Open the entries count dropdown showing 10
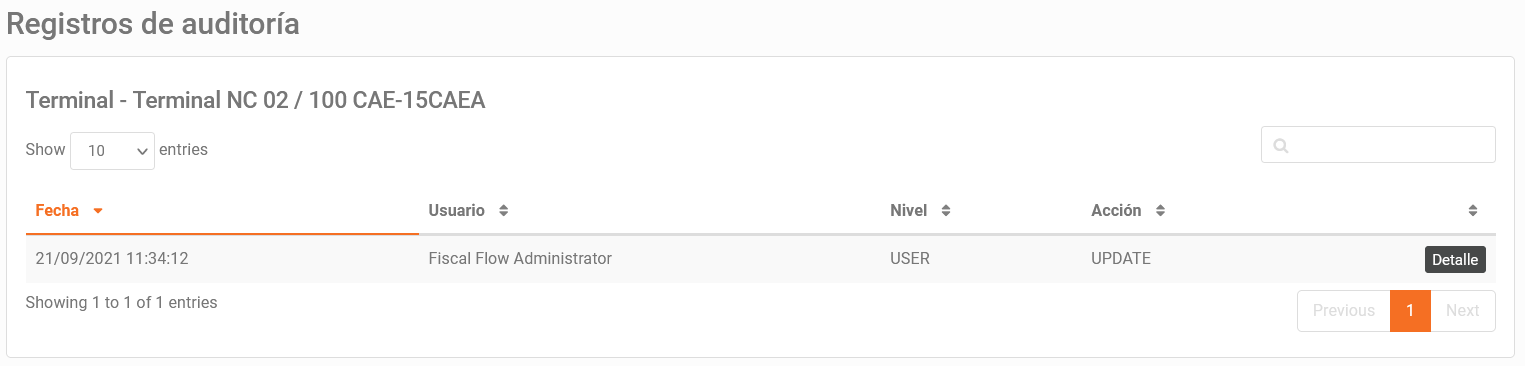 tap(112, 151)
